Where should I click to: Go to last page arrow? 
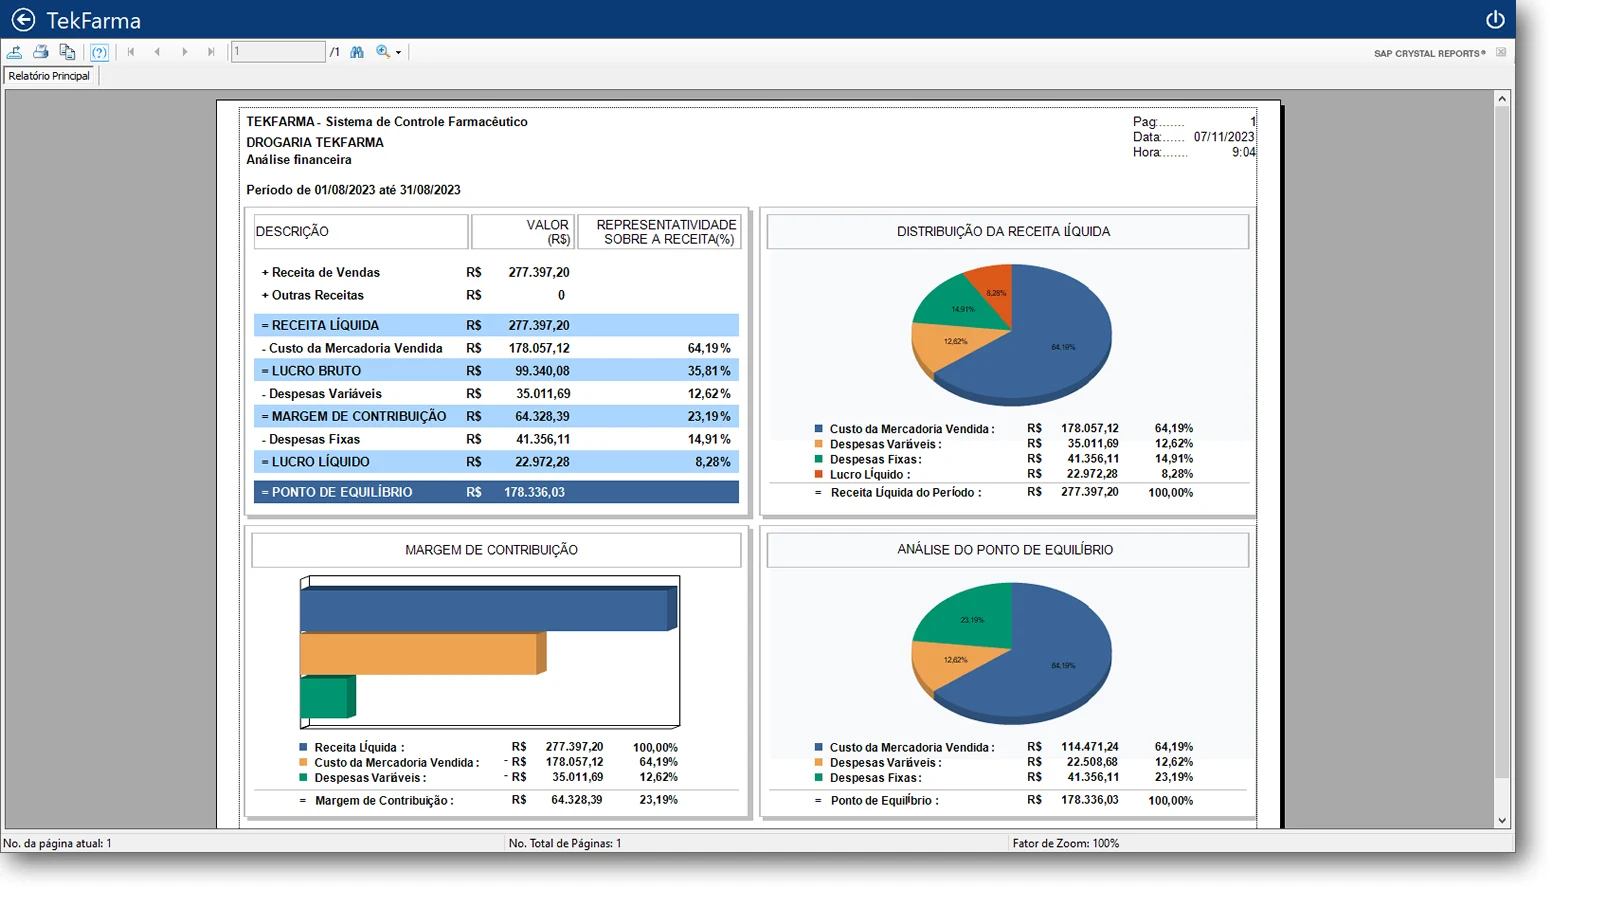pyautogui.click(x=211, y=52)
